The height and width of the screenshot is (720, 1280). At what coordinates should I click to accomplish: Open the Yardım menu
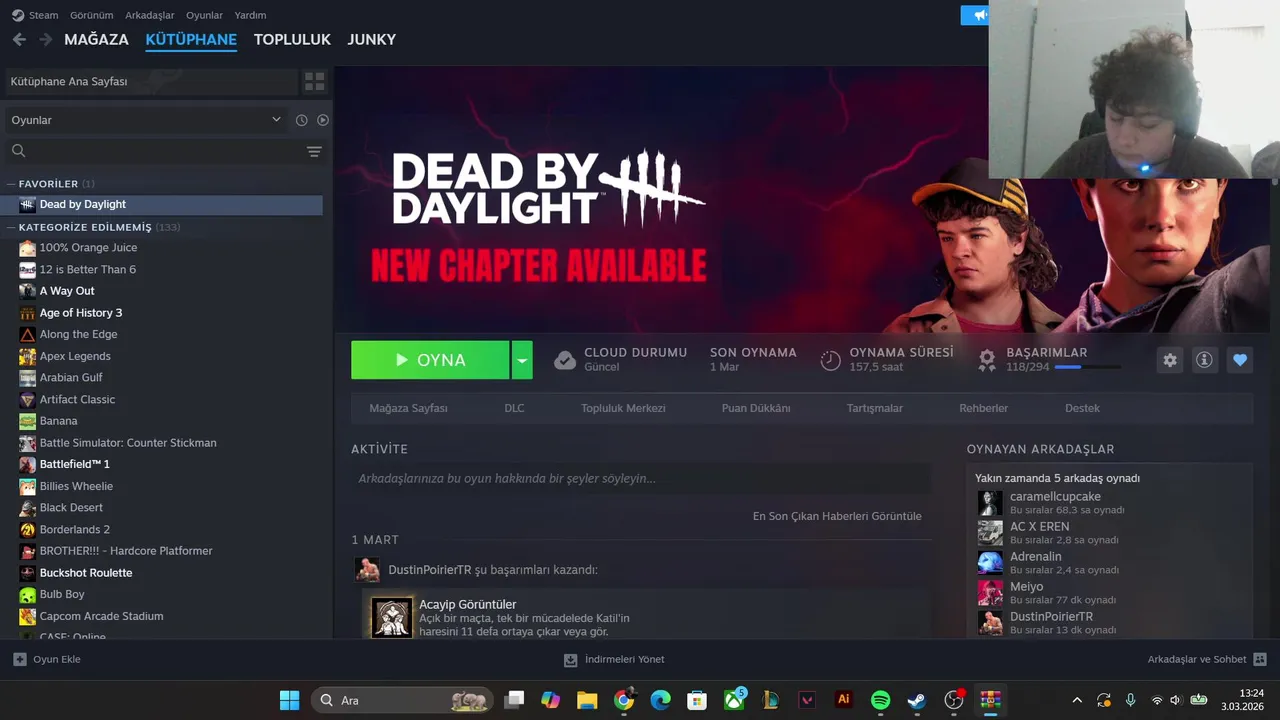tap(250, 15)
